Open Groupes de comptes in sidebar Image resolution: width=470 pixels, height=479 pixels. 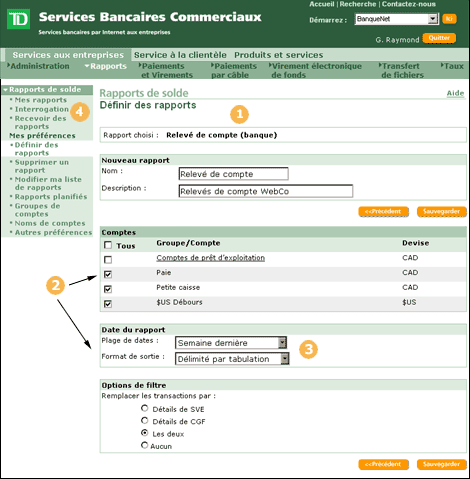[37, 210]
